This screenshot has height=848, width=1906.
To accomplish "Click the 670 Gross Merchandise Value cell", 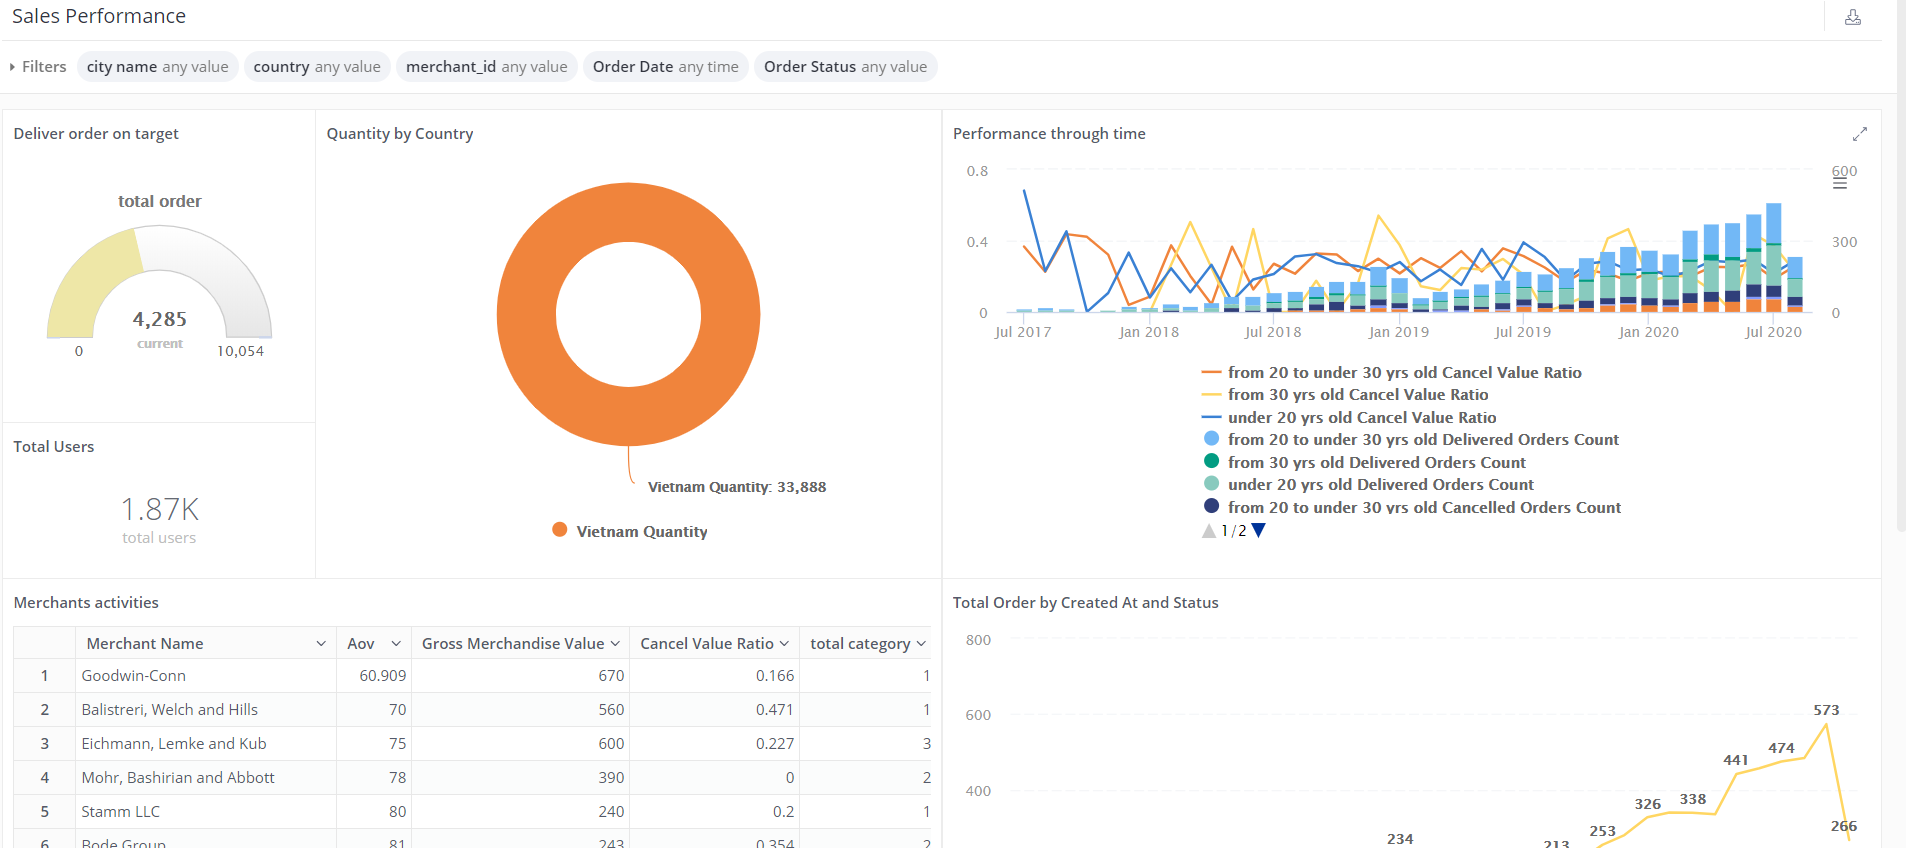I will pyautogui.click(x=521, y=676).
